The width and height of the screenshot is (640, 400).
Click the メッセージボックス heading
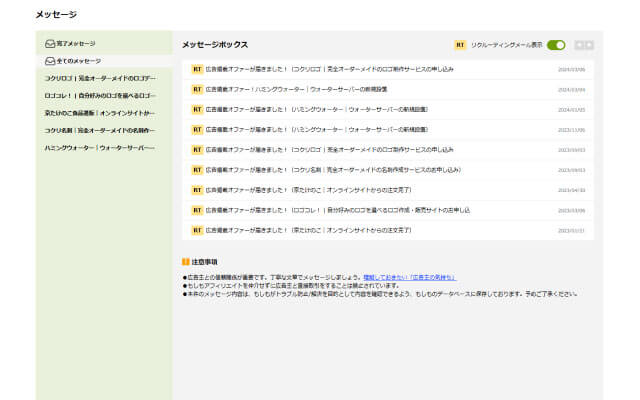(x=215, y=45)
